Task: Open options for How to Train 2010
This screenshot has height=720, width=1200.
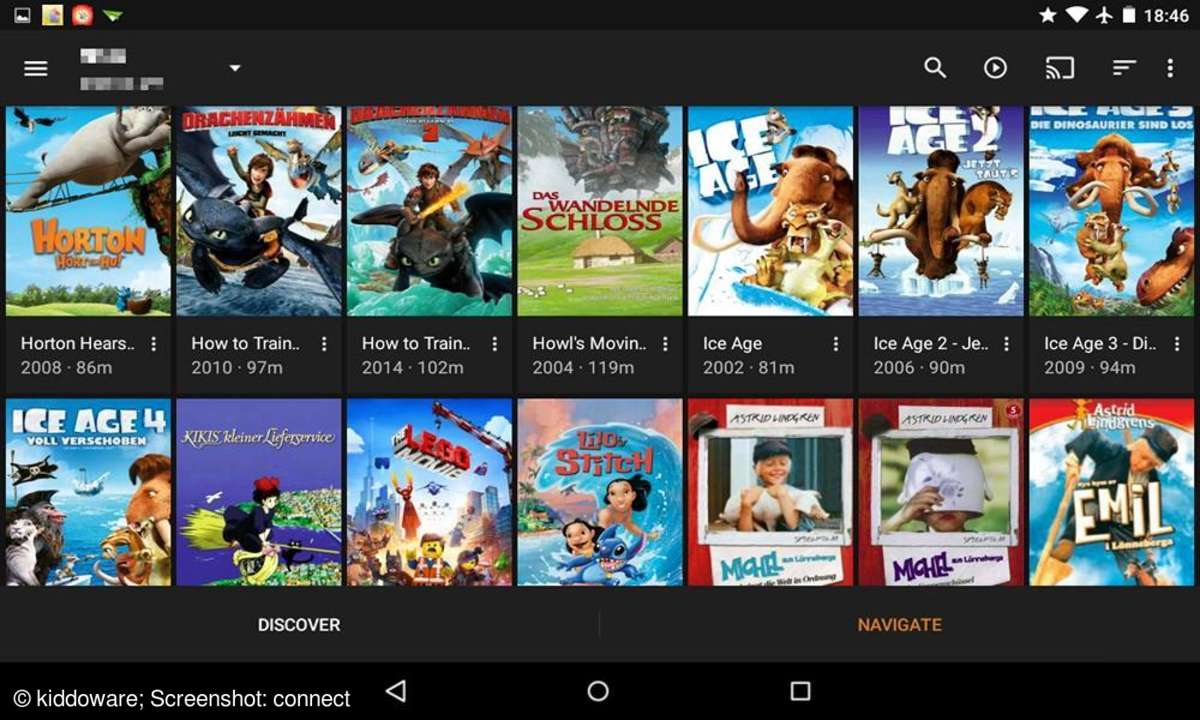Action: coord(324,344)
